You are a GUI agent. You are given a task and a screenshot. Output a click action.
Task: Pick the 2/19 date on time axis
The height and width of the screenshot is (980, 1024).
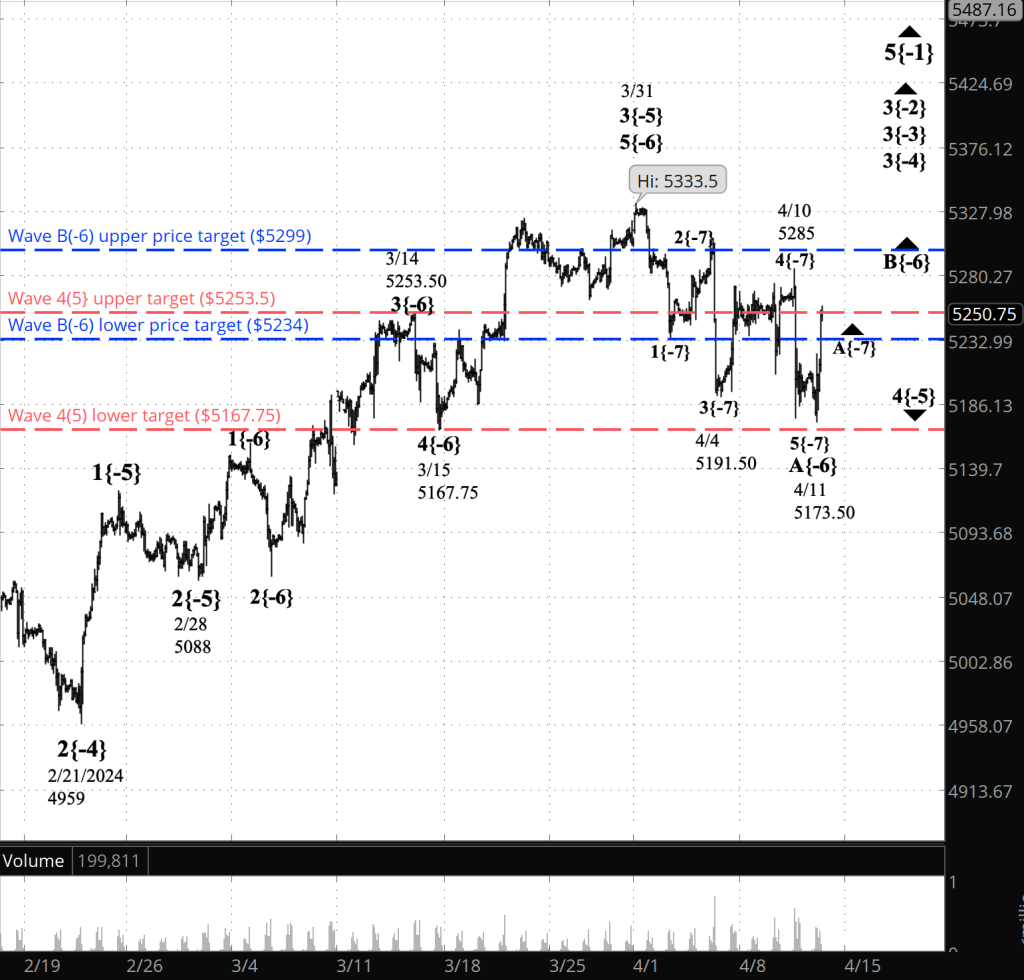[40, 967]
